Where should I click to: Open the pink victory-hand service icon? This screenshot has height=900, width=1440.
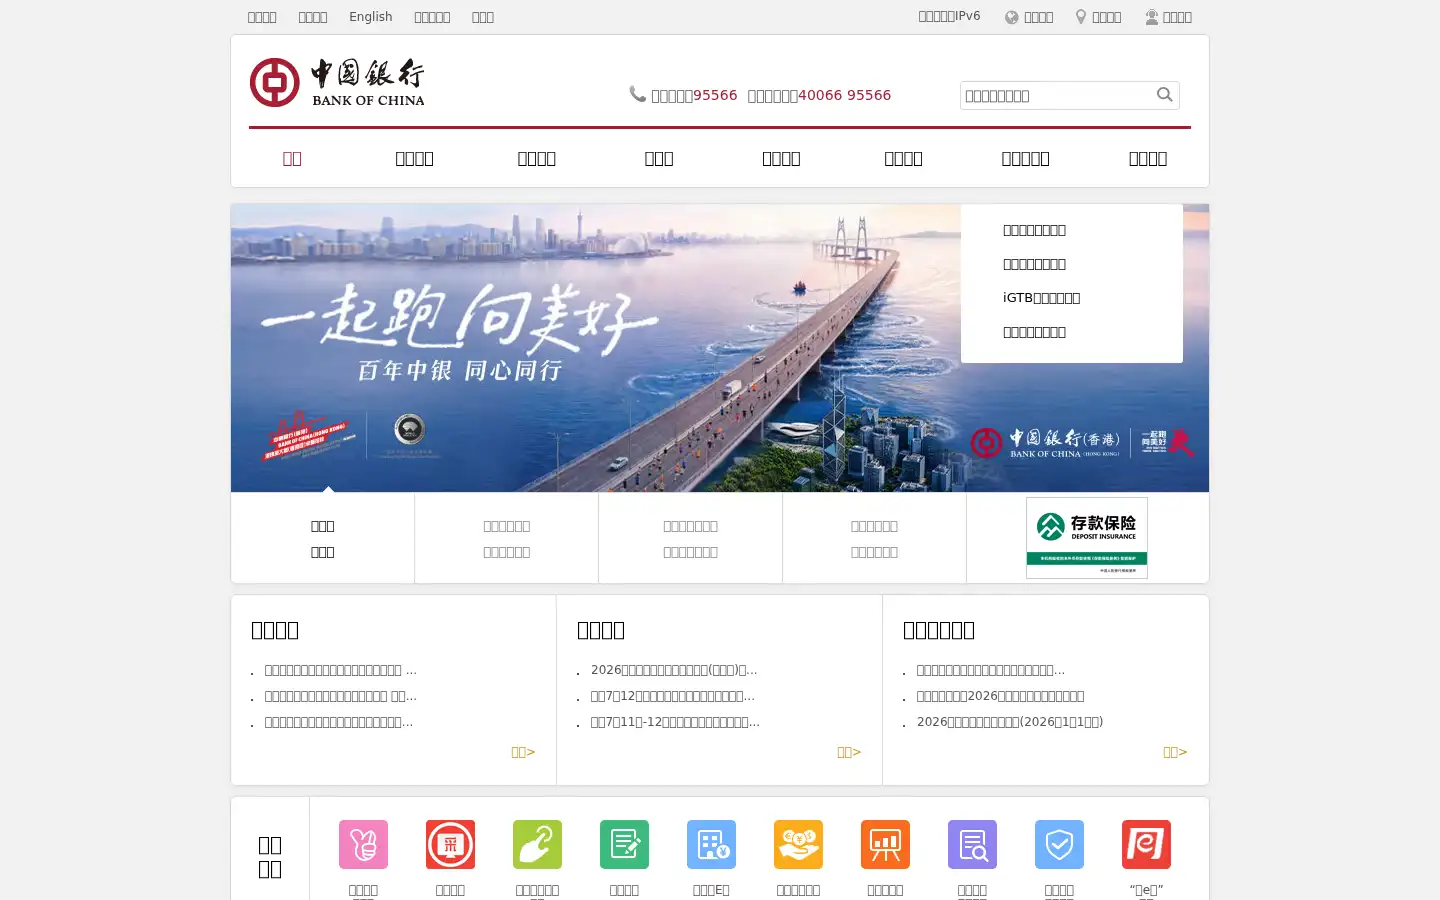(363, 845)
